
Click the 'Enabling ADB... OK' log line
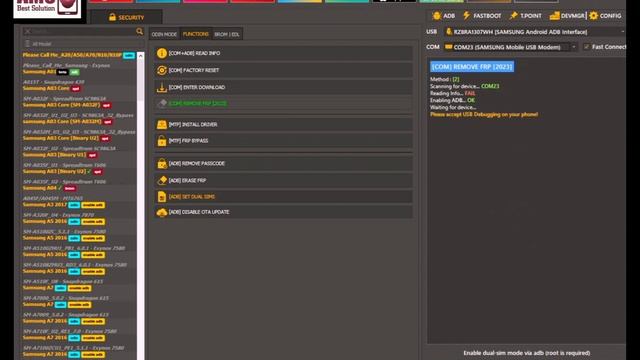[452, 100]
